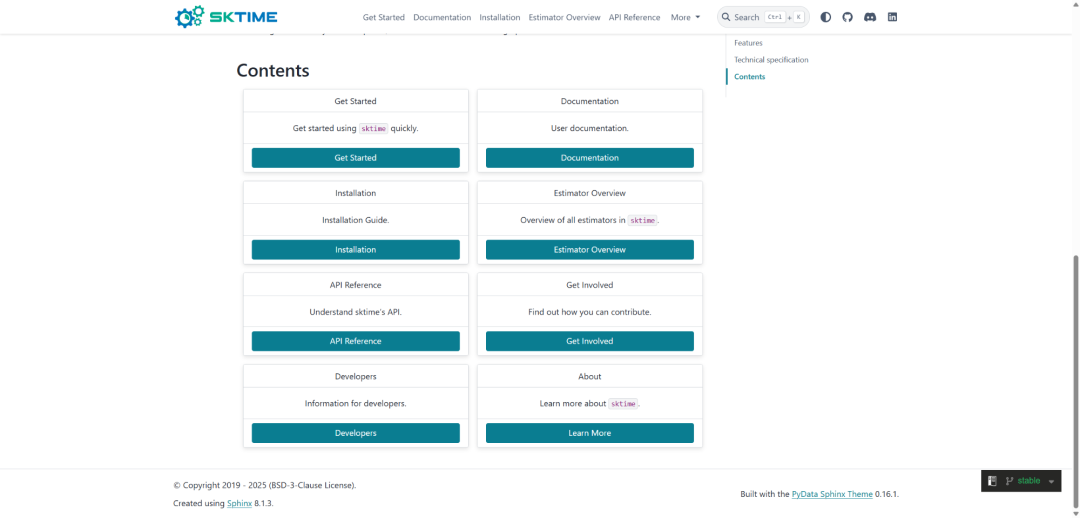Click the stable version label

pos(1028,481)
